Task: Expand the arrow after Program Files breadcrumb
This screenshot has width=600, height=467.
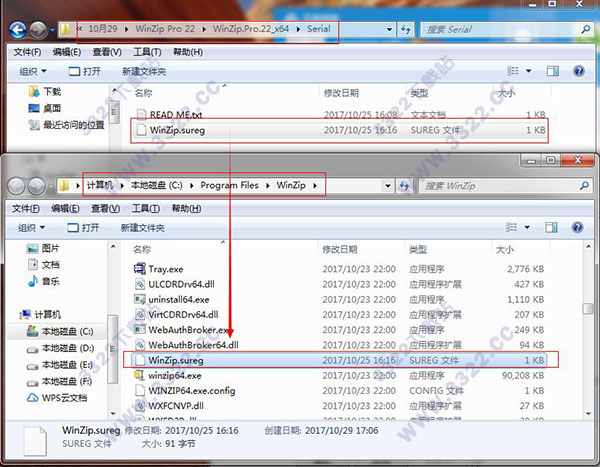Action: [268, 186]
